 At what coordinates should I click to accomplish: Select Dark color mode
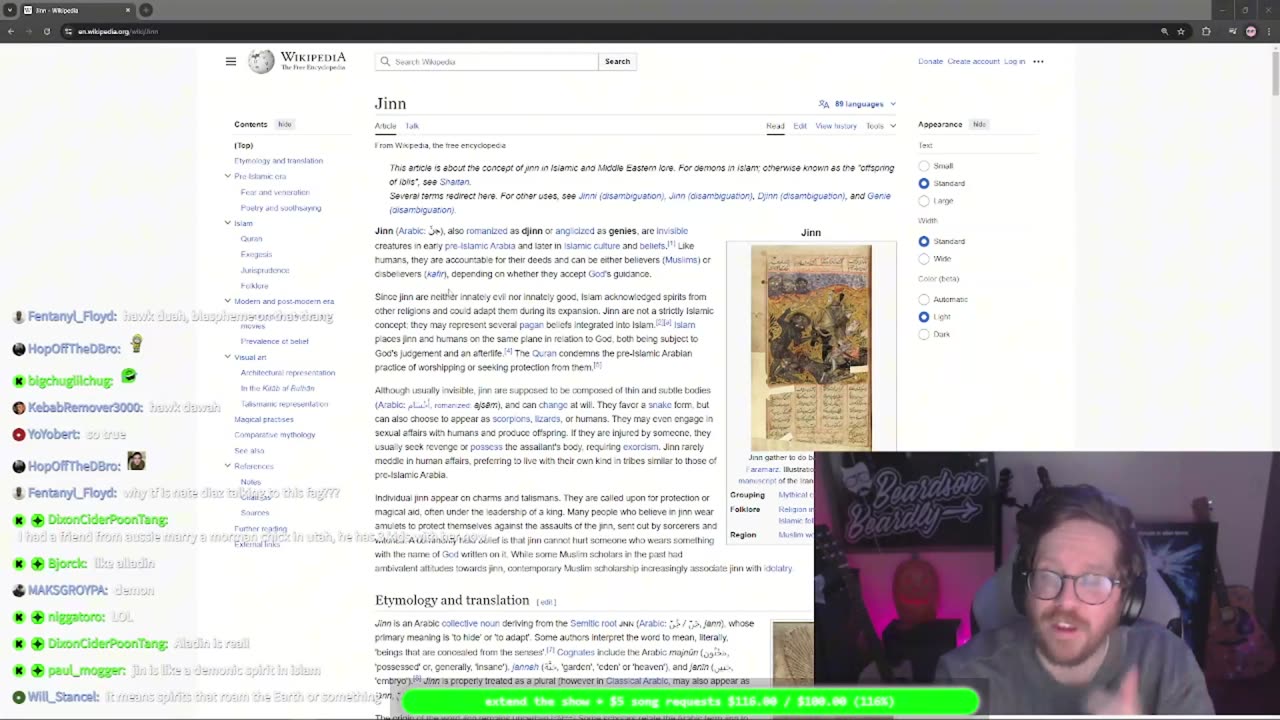(924, 334)
